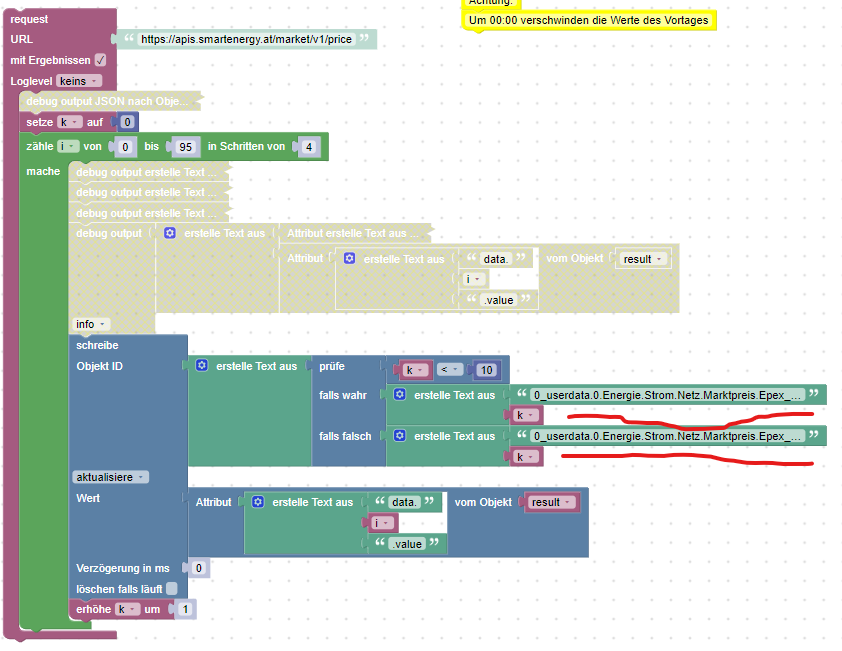The width and height of the screenshot is (842, 651).
Task: Edit 'falls wahr' object ID path text
Action: 667,395
